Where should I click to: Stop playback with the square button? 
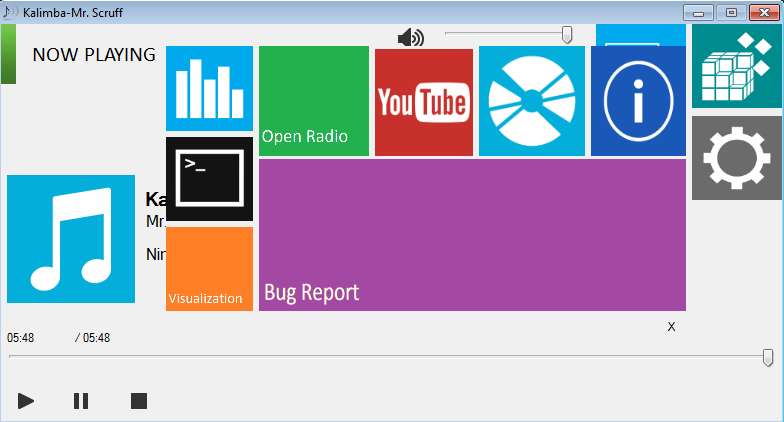pyautogui.click(x=138, y=401)
